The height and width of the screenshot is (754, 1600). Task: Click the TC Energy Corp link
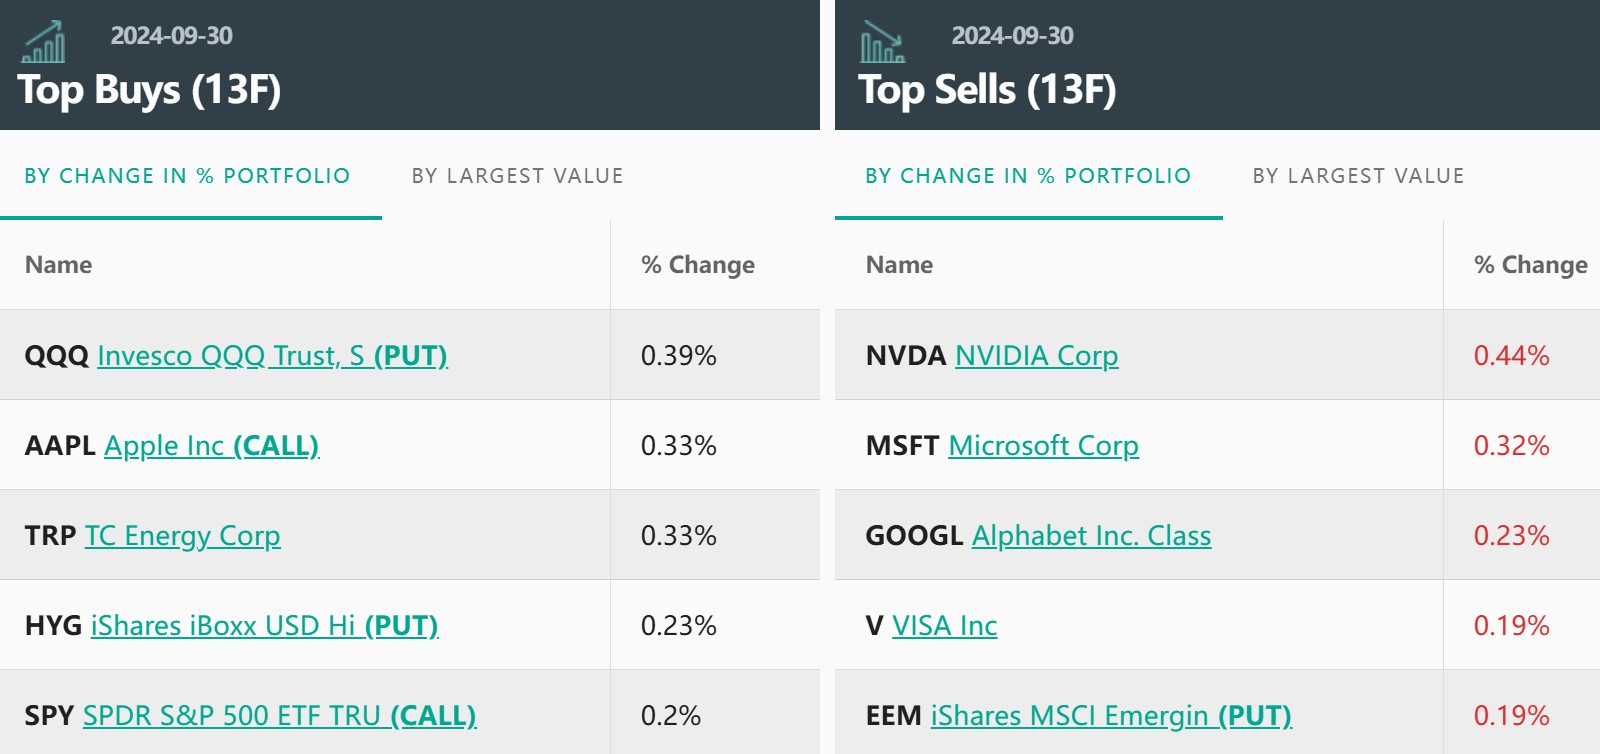click(182, 536)
